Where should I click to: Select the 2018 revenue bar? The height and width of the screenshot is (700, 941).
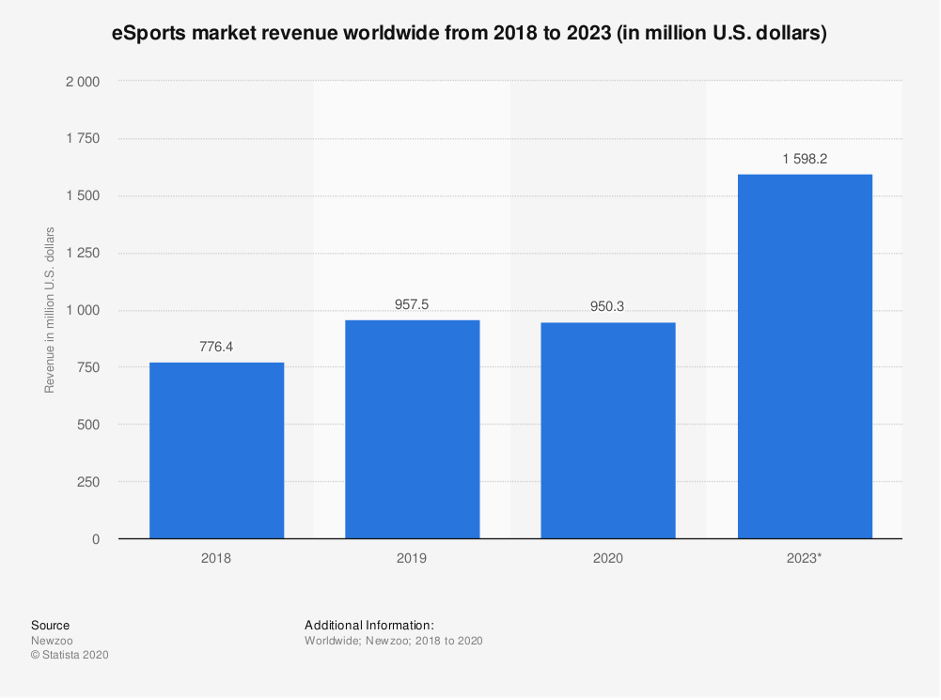pyautogui.click(x=216, y=450)
